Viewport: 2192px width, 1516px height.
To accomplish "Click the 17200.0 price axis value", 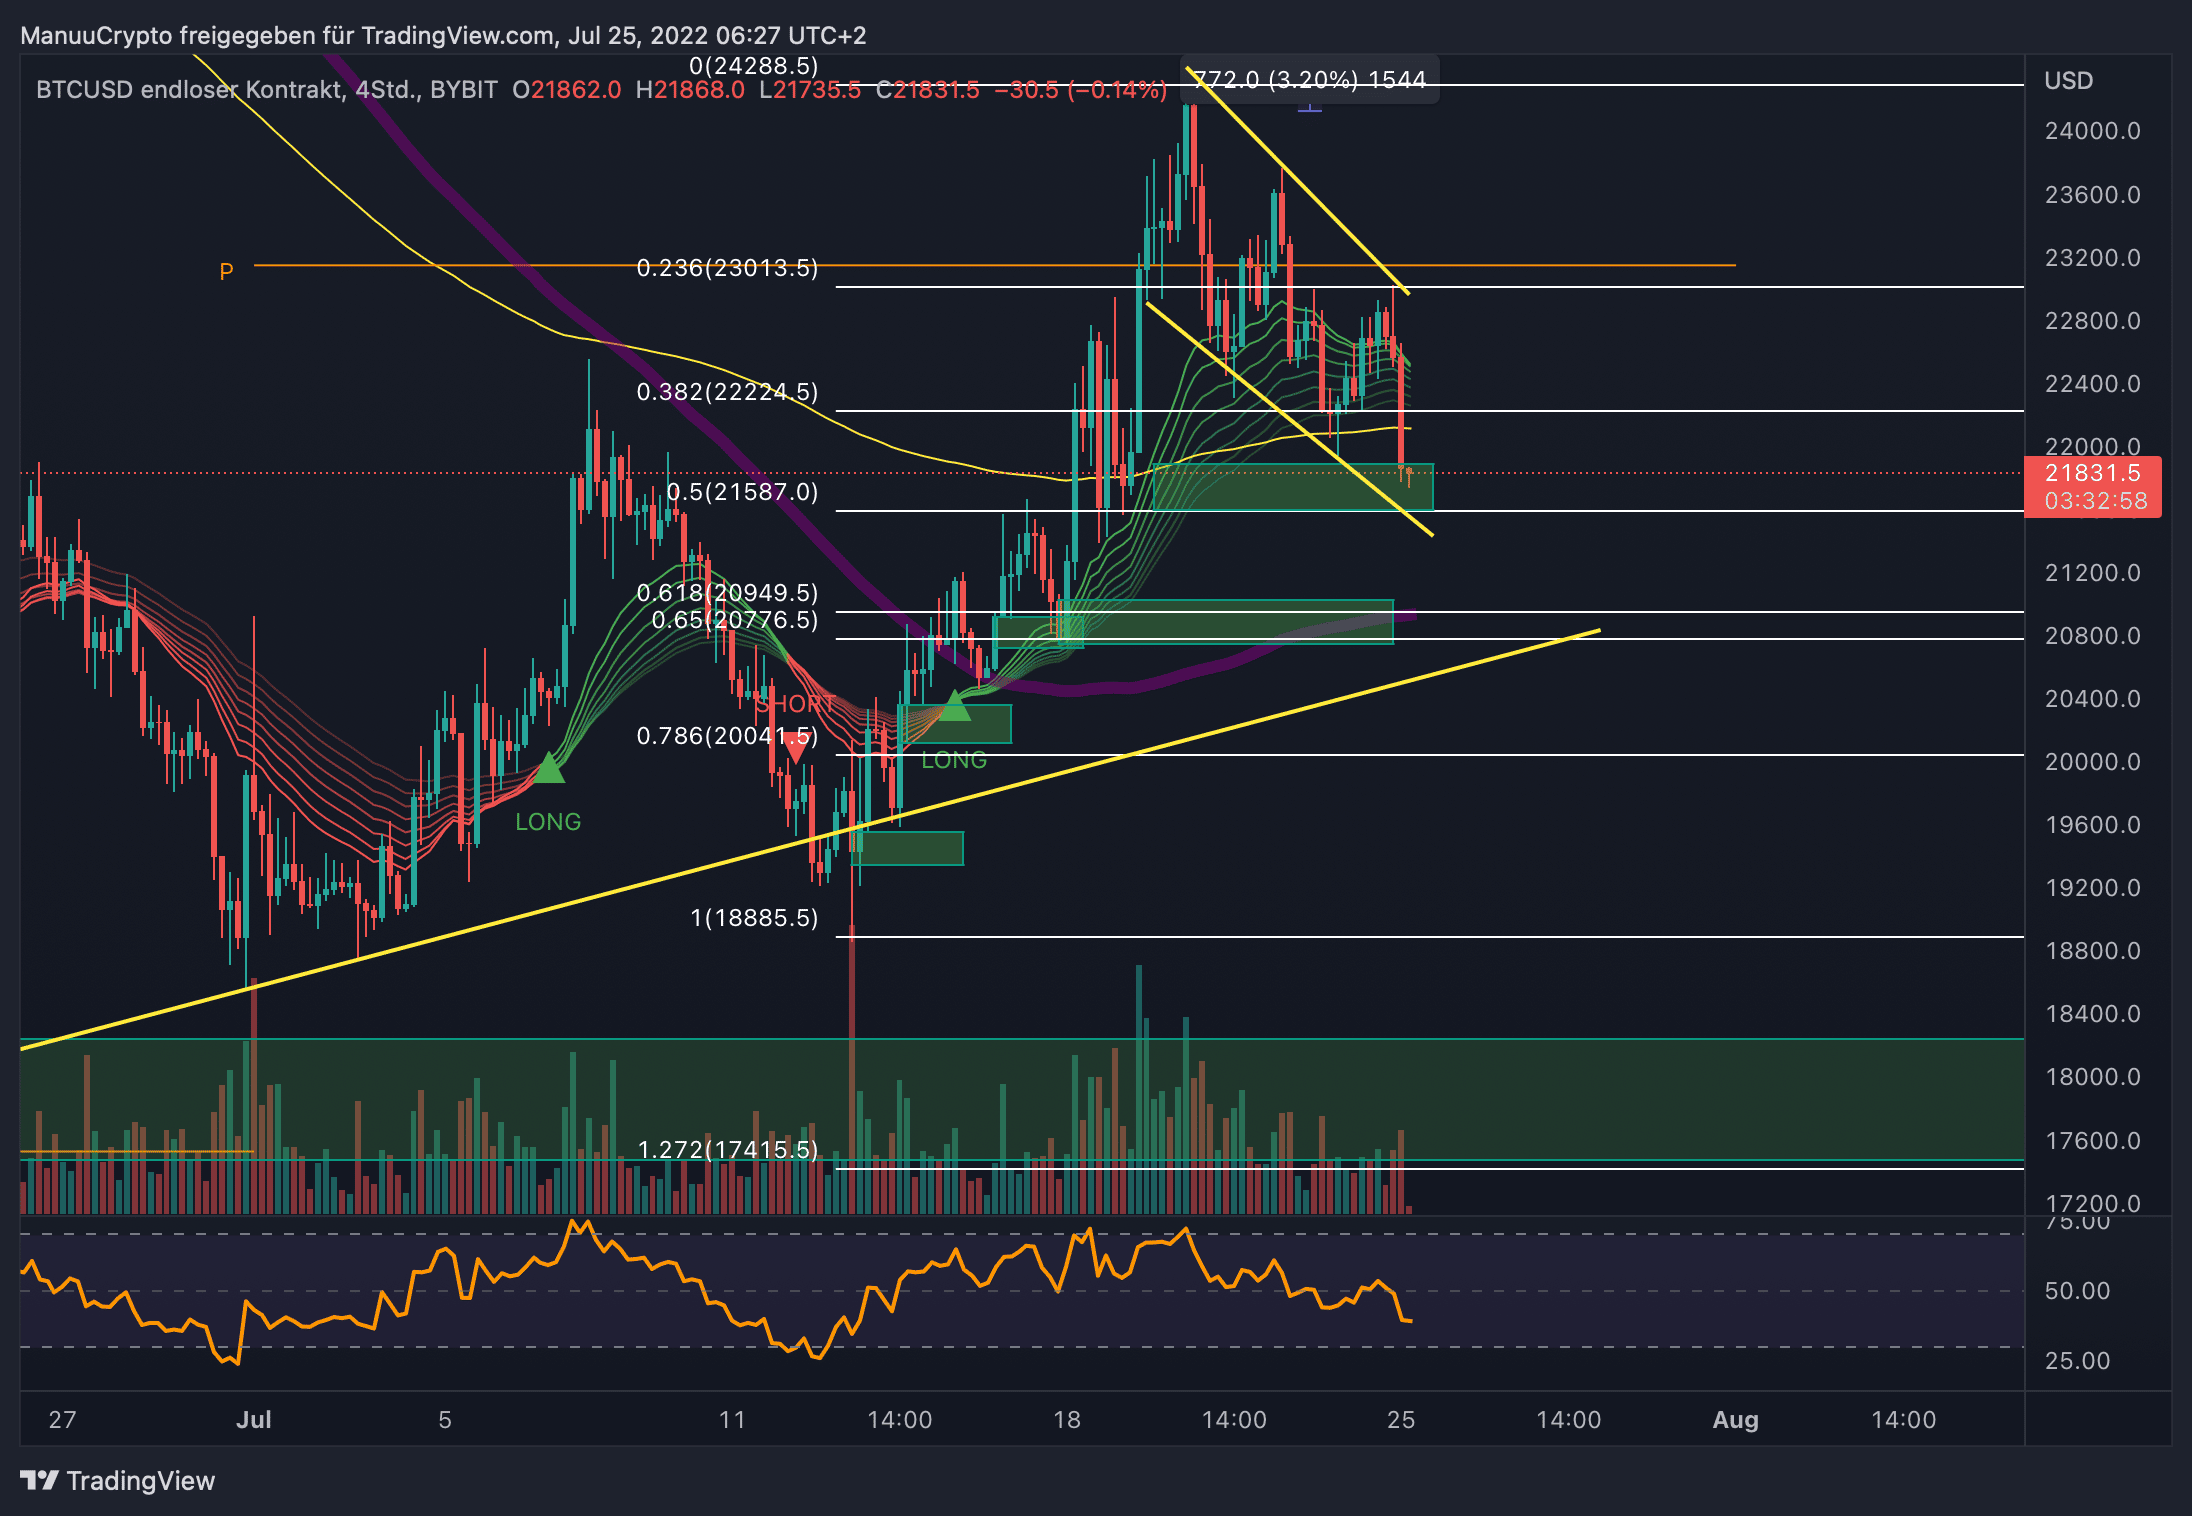I will click(2092, 1203).
